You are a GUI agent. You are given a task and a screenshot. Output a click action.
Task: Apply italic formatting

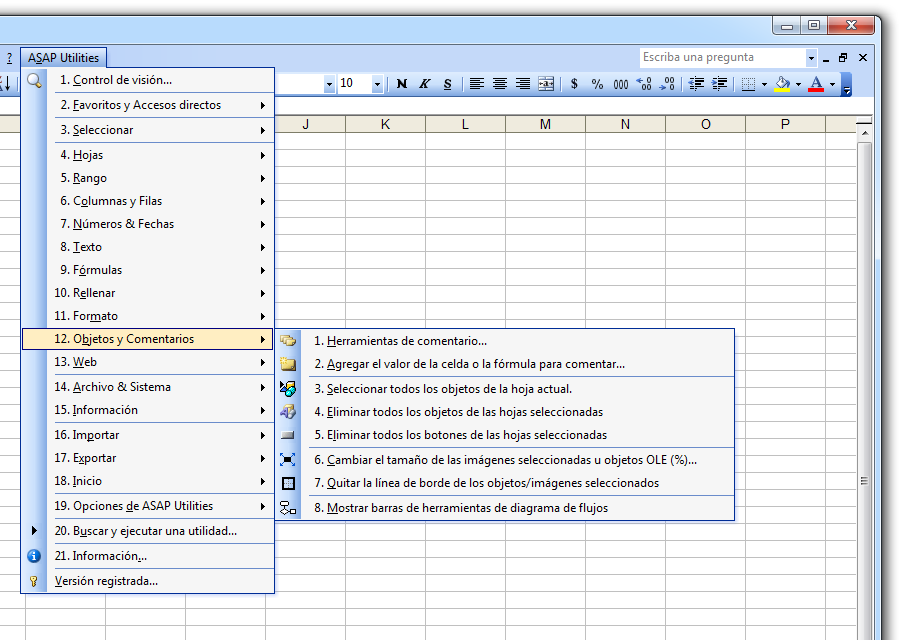[423, 84]
